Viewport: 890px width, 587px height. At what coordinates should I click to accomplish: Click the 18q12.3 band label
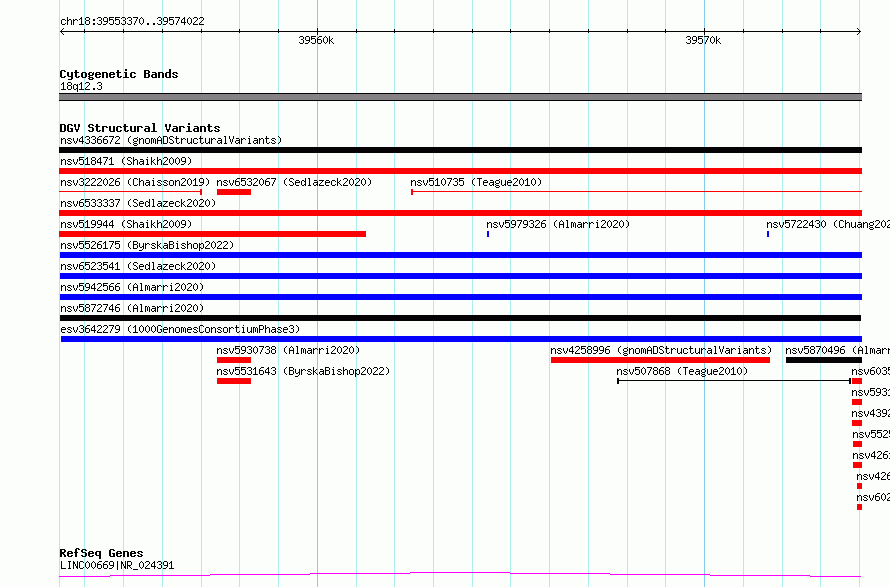tap(81, 86)
